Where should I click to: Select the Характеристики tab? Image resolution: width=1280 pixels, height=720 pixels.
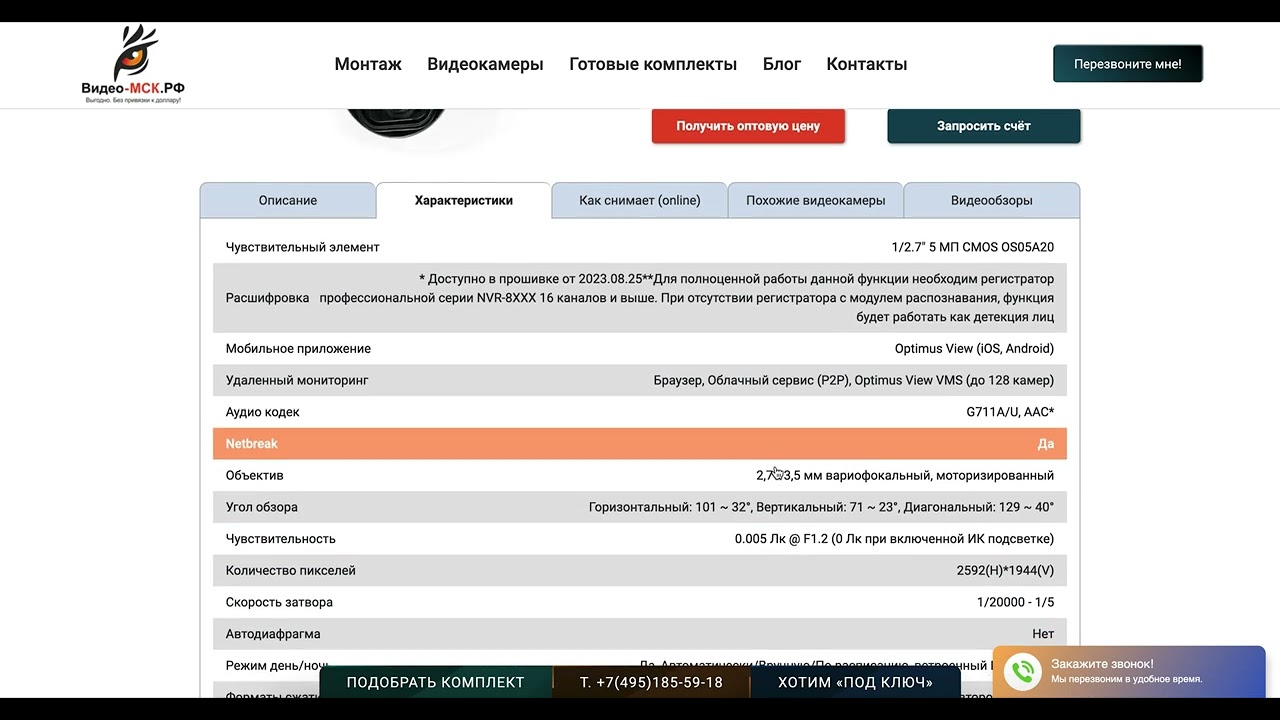point(464,200)
